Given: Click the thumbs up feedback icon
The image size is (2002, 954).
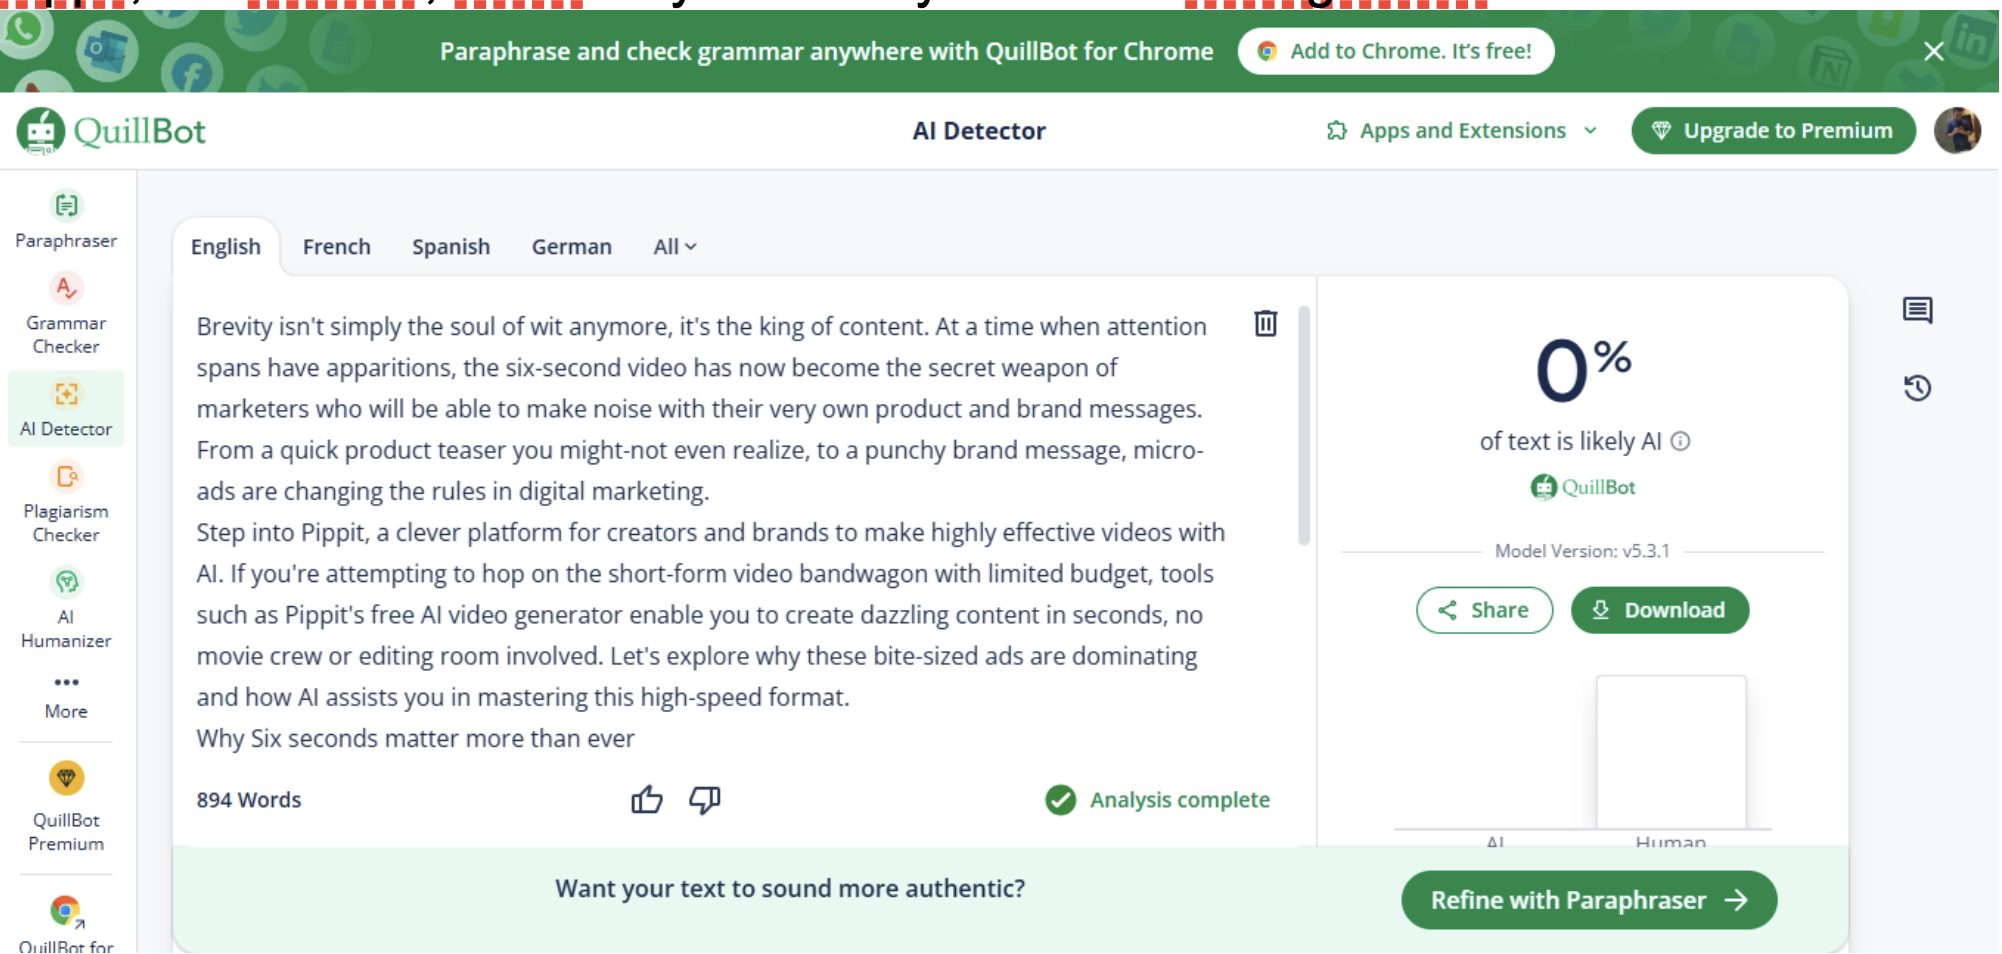Looking at the screenshot, I should tap(647, 799).
